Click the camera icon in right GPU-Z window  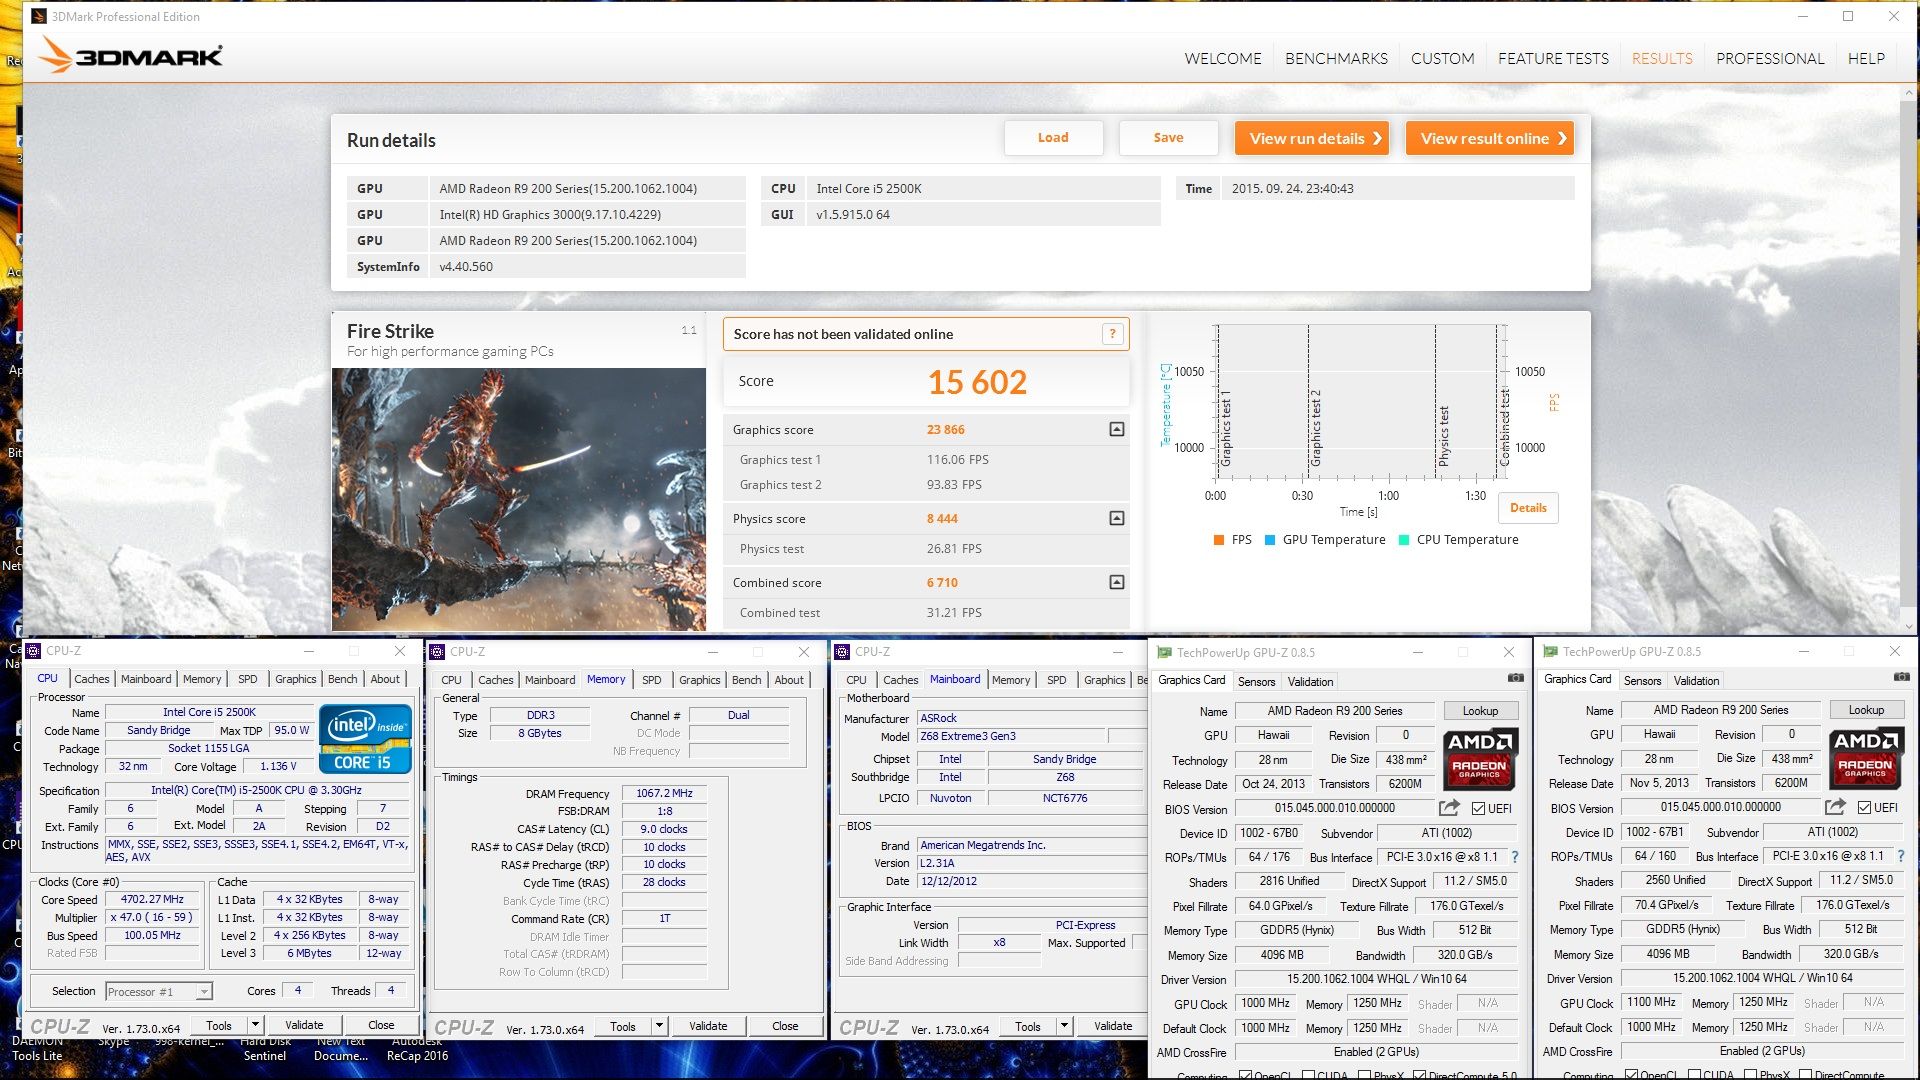[1901, 678]
